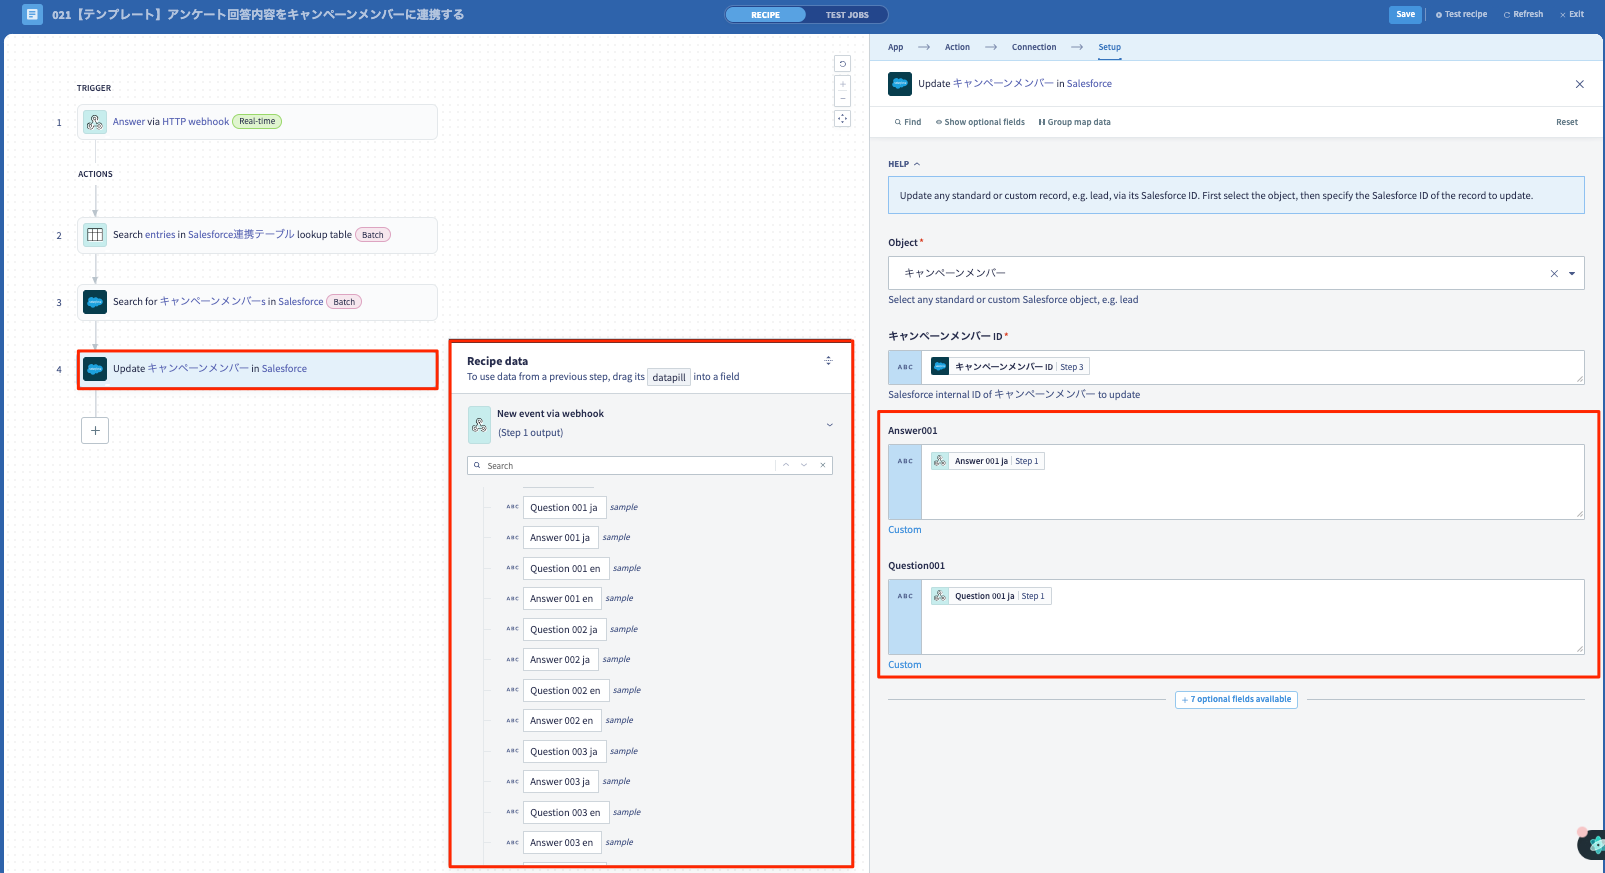Zoom out on the recipe canvas
The image size is (1605, 873).
843,98
